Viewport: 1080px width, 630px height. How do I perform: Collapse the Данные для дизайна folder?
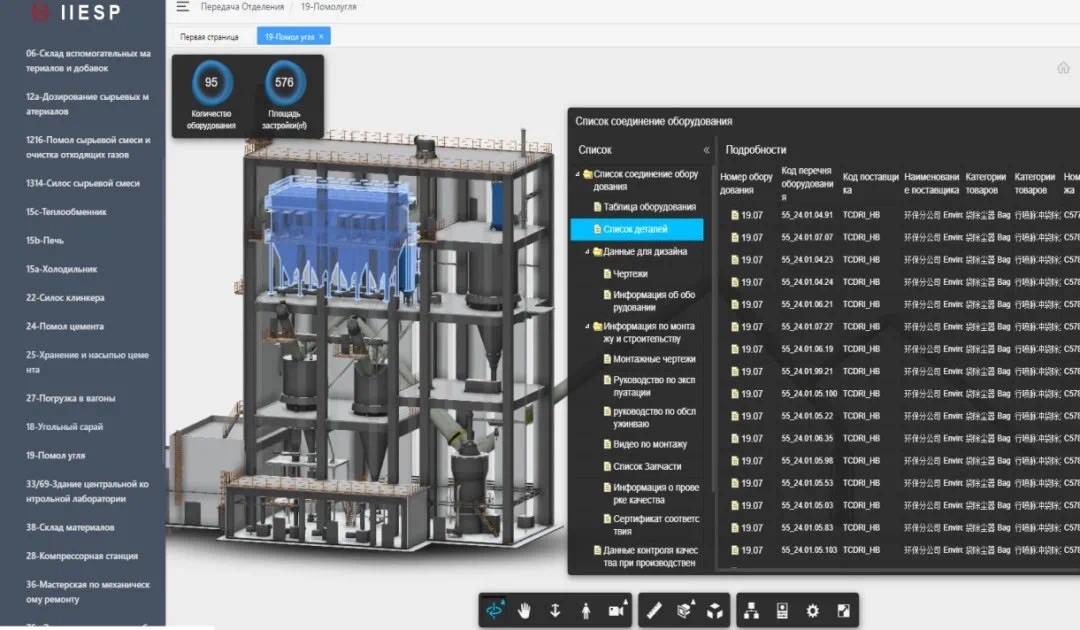click(588, 252)
